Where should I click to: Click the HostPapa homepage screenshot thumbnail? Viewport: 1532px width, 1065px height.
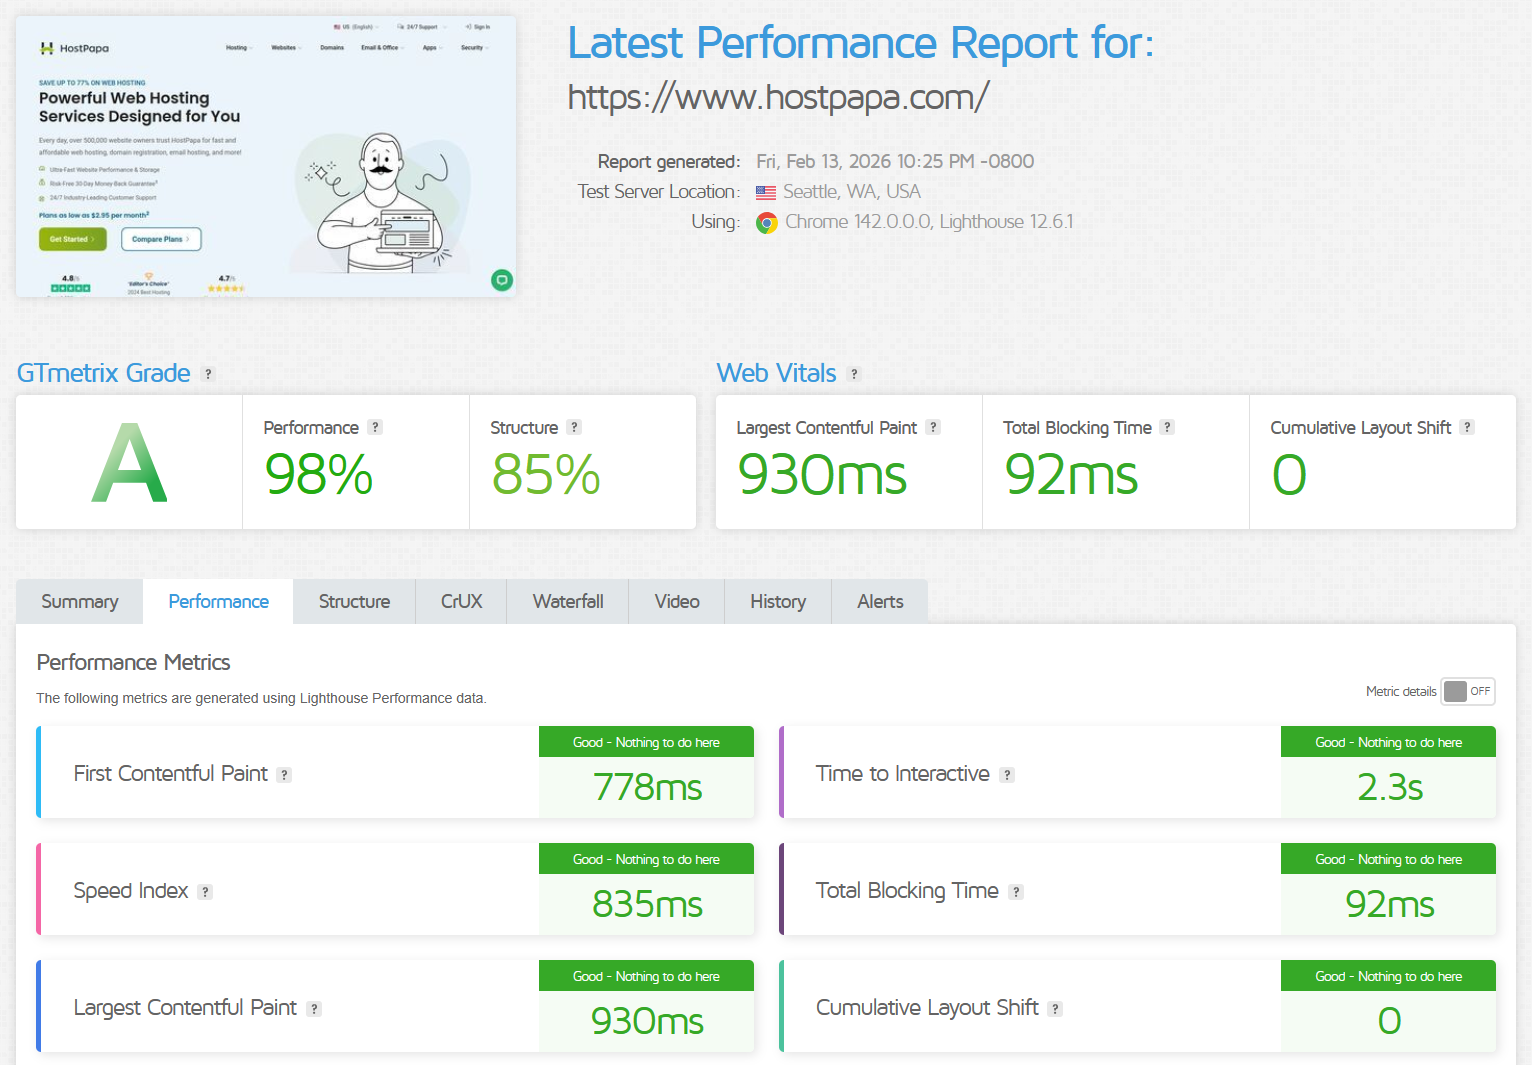[265, 156]
